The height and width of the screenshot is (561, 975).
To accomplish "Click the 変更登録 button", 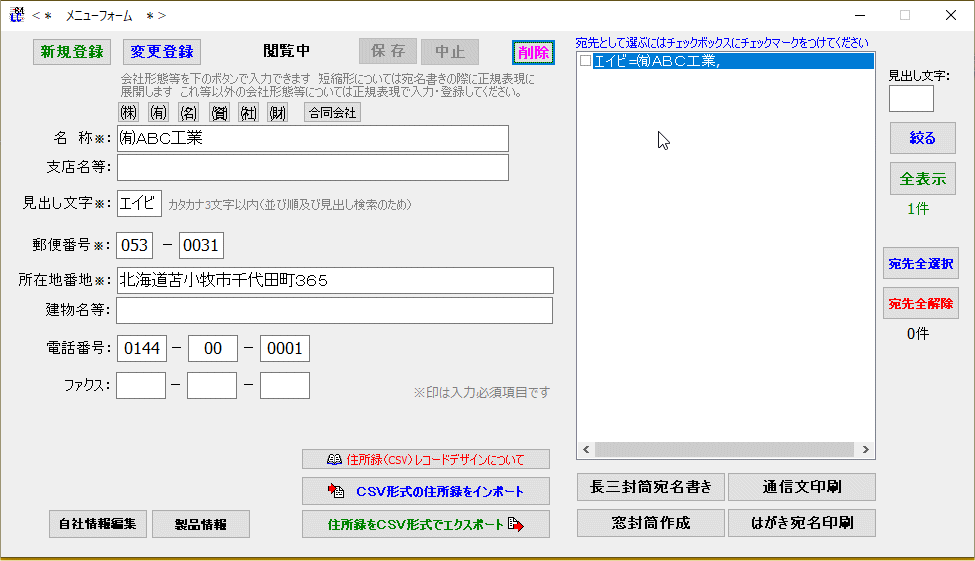I will coord(162,52).
